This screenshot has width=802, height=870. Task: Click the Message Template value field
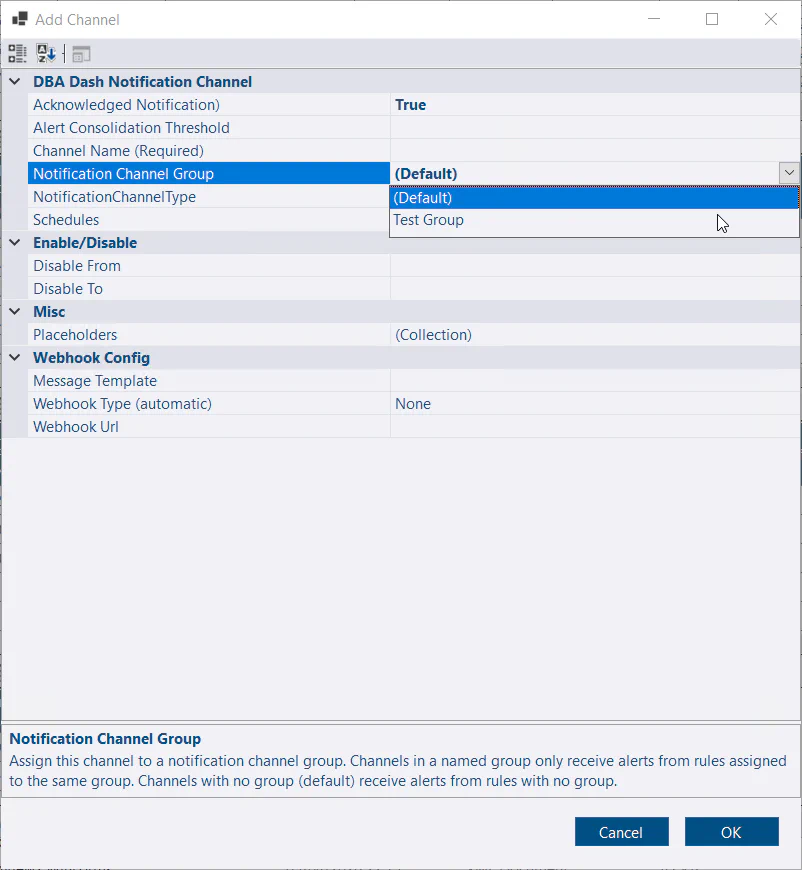click(594, 381)
